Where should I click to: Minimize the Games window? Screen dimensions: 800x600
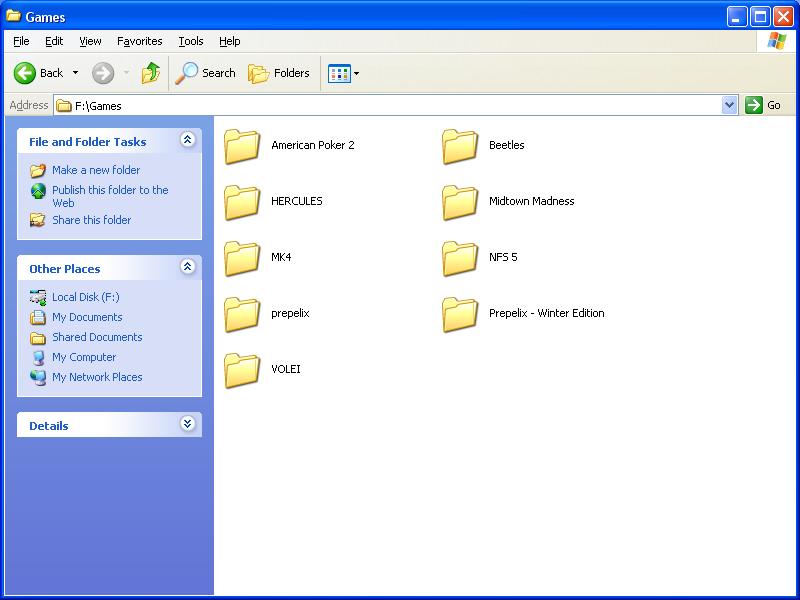pos(737,17)
